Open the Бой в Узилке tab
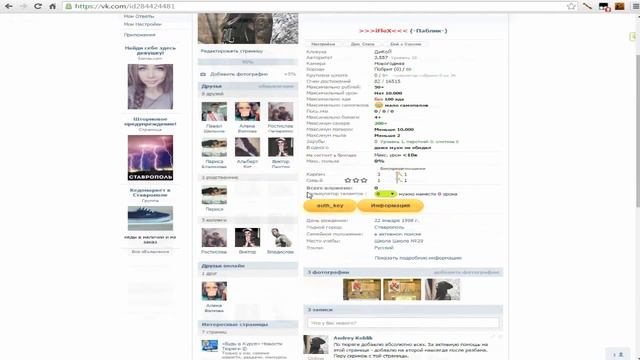The image size is (640, 360). tap(405, 44)
